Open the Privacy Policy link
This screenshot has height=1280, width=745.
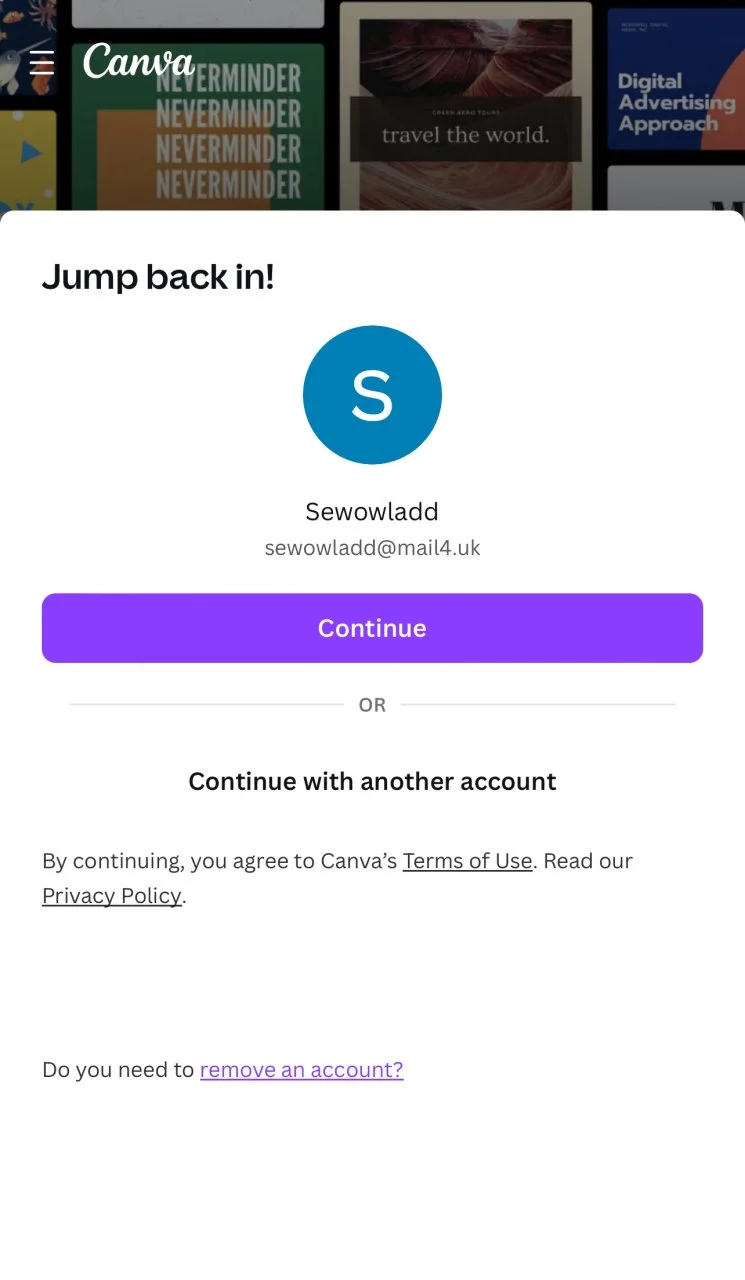pos(112,896)
